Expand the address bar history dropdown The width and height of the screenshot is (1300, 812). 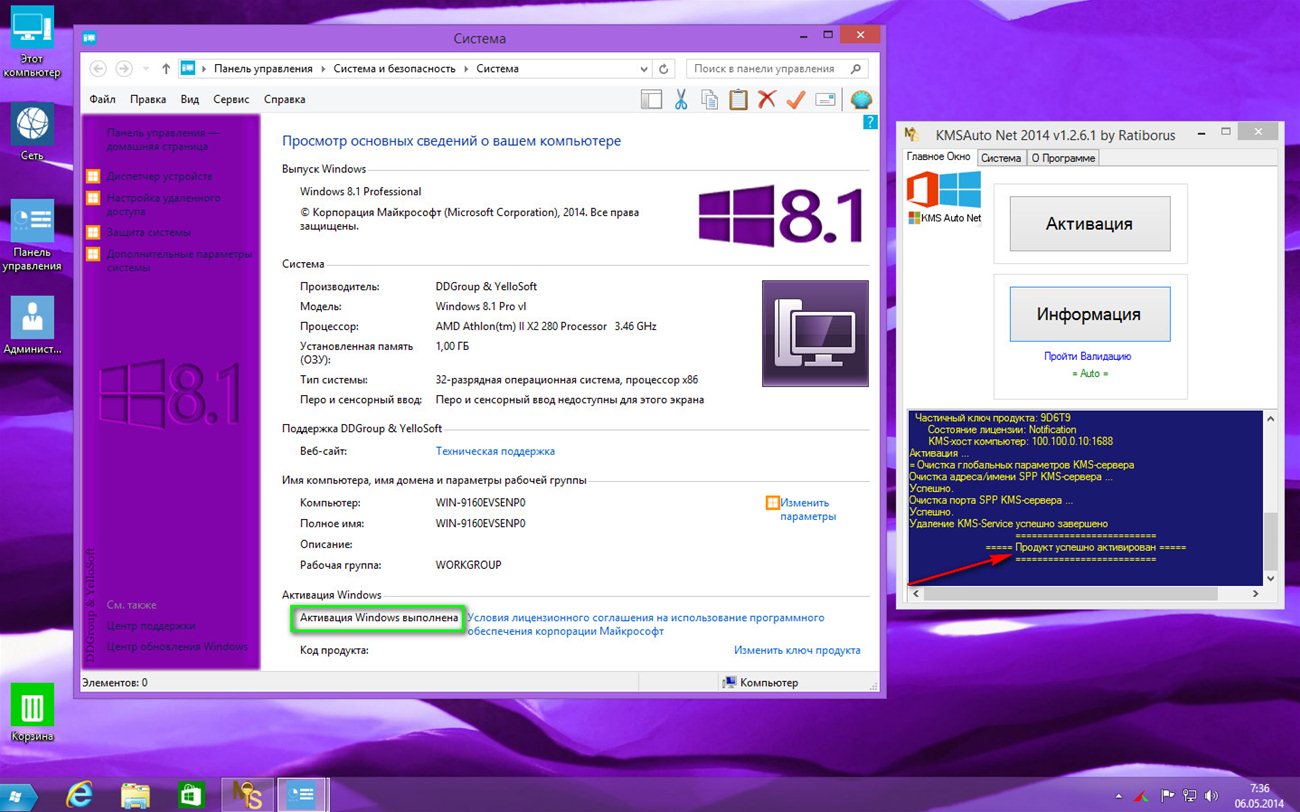(643, 69)
